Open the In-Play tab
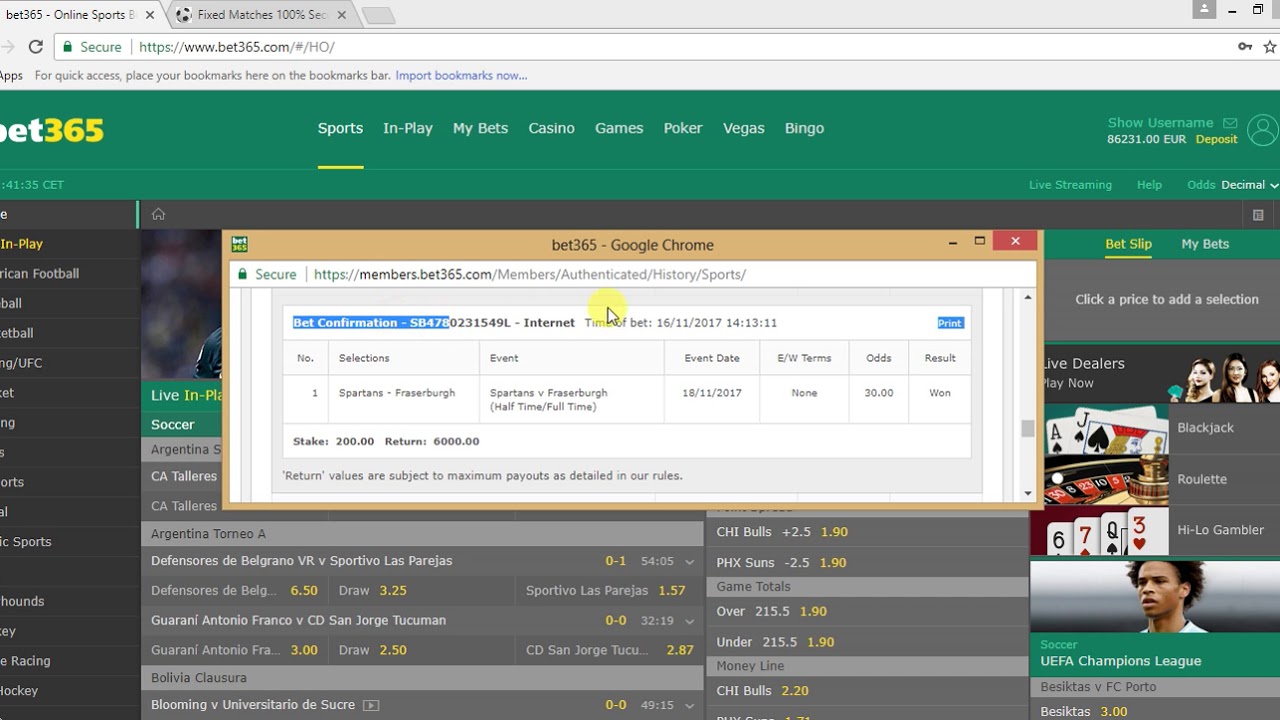1280x720 pixels. 408,128
